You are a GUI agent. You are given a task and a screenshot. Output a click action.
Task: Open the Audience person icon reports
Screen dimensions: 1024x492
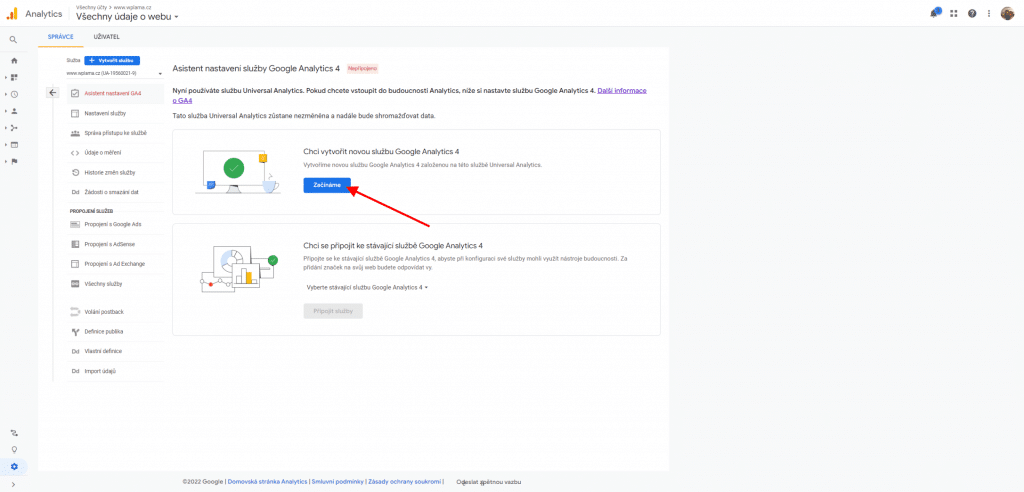tap(14, 111)
